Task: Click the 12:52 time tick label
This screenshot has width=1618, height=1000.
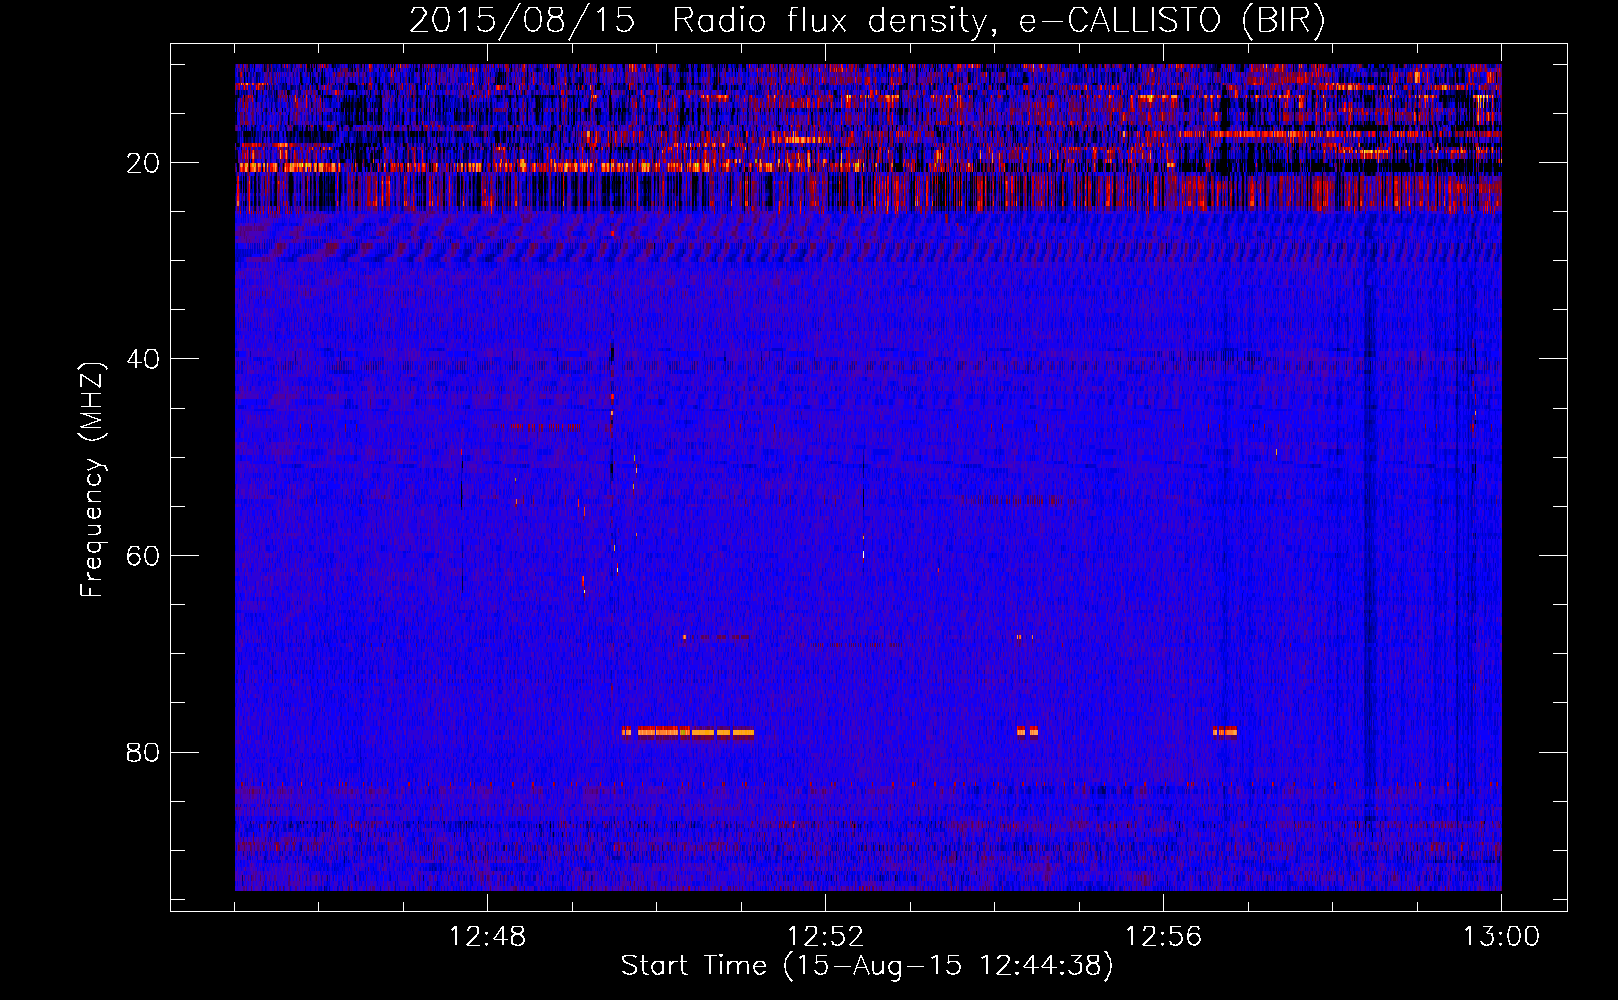Action: [825, 937]
